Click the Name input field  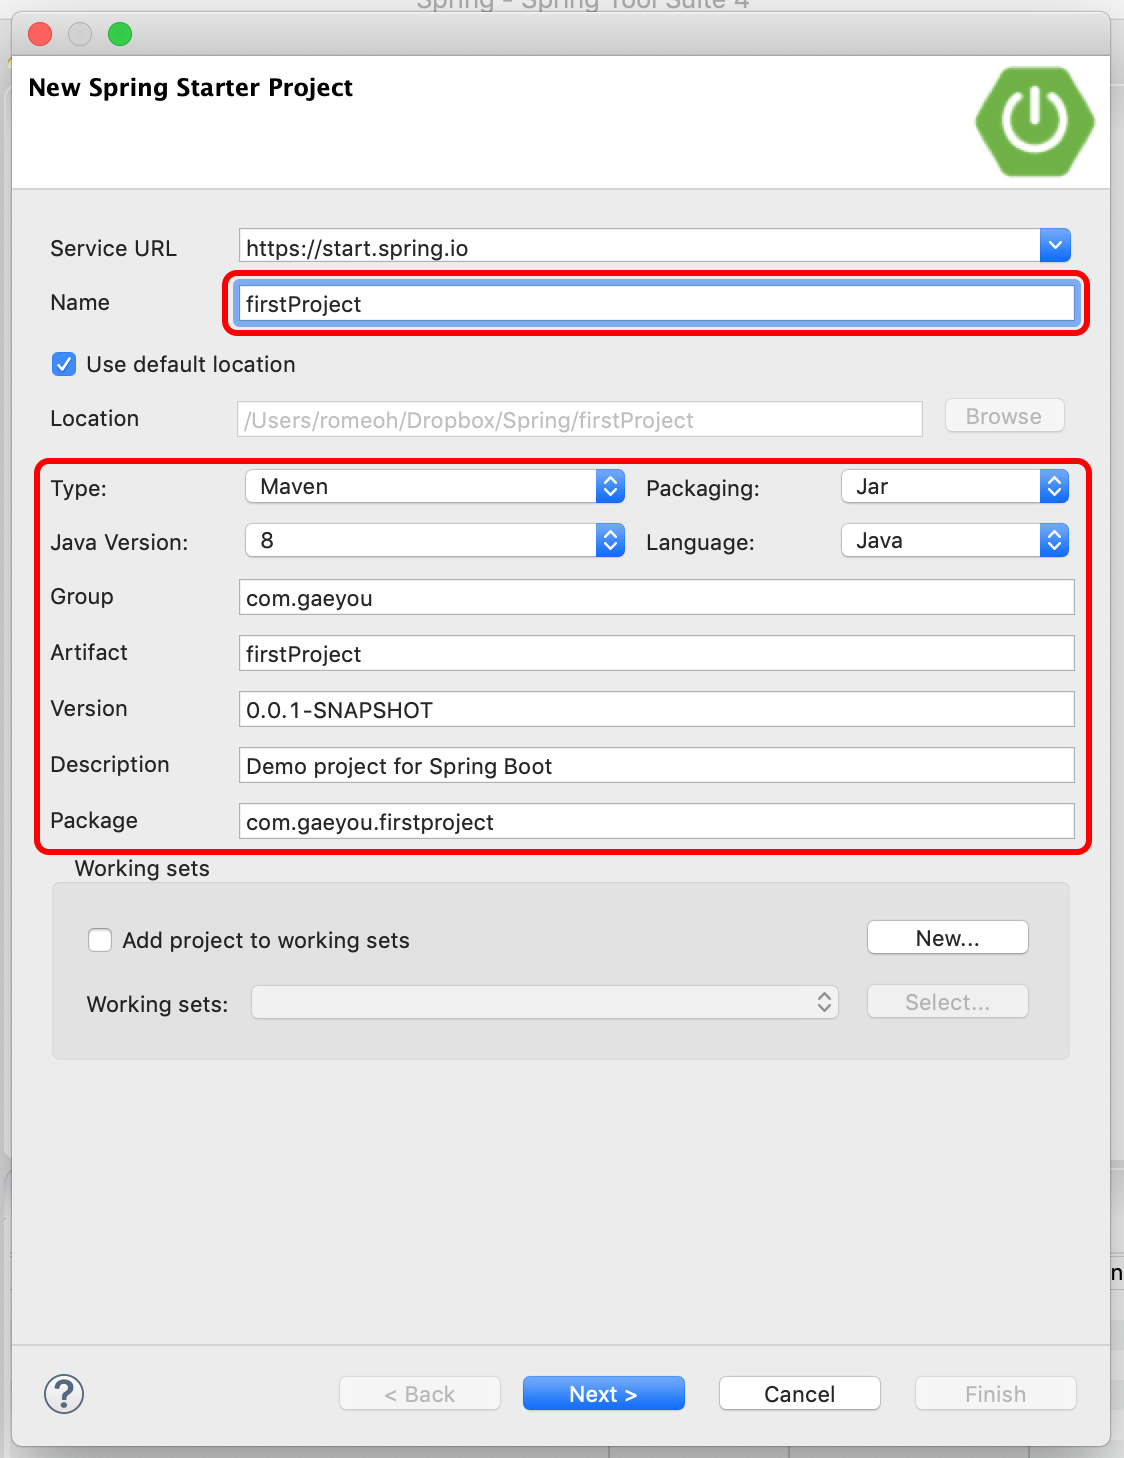coord(656,304)
